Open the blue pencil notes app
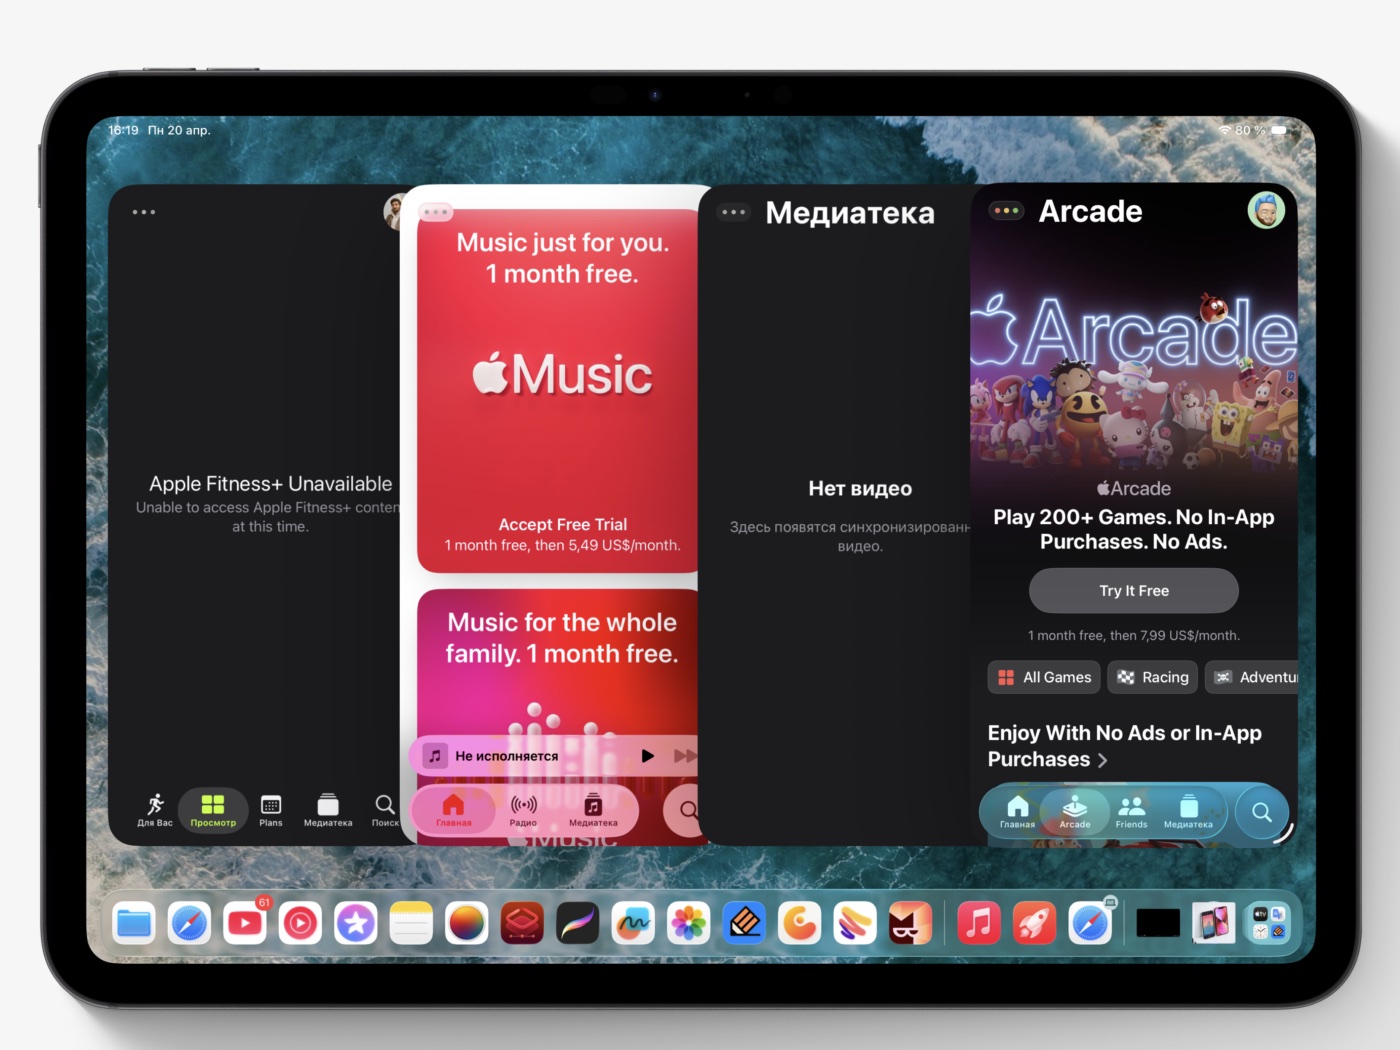 click(744, 923)
